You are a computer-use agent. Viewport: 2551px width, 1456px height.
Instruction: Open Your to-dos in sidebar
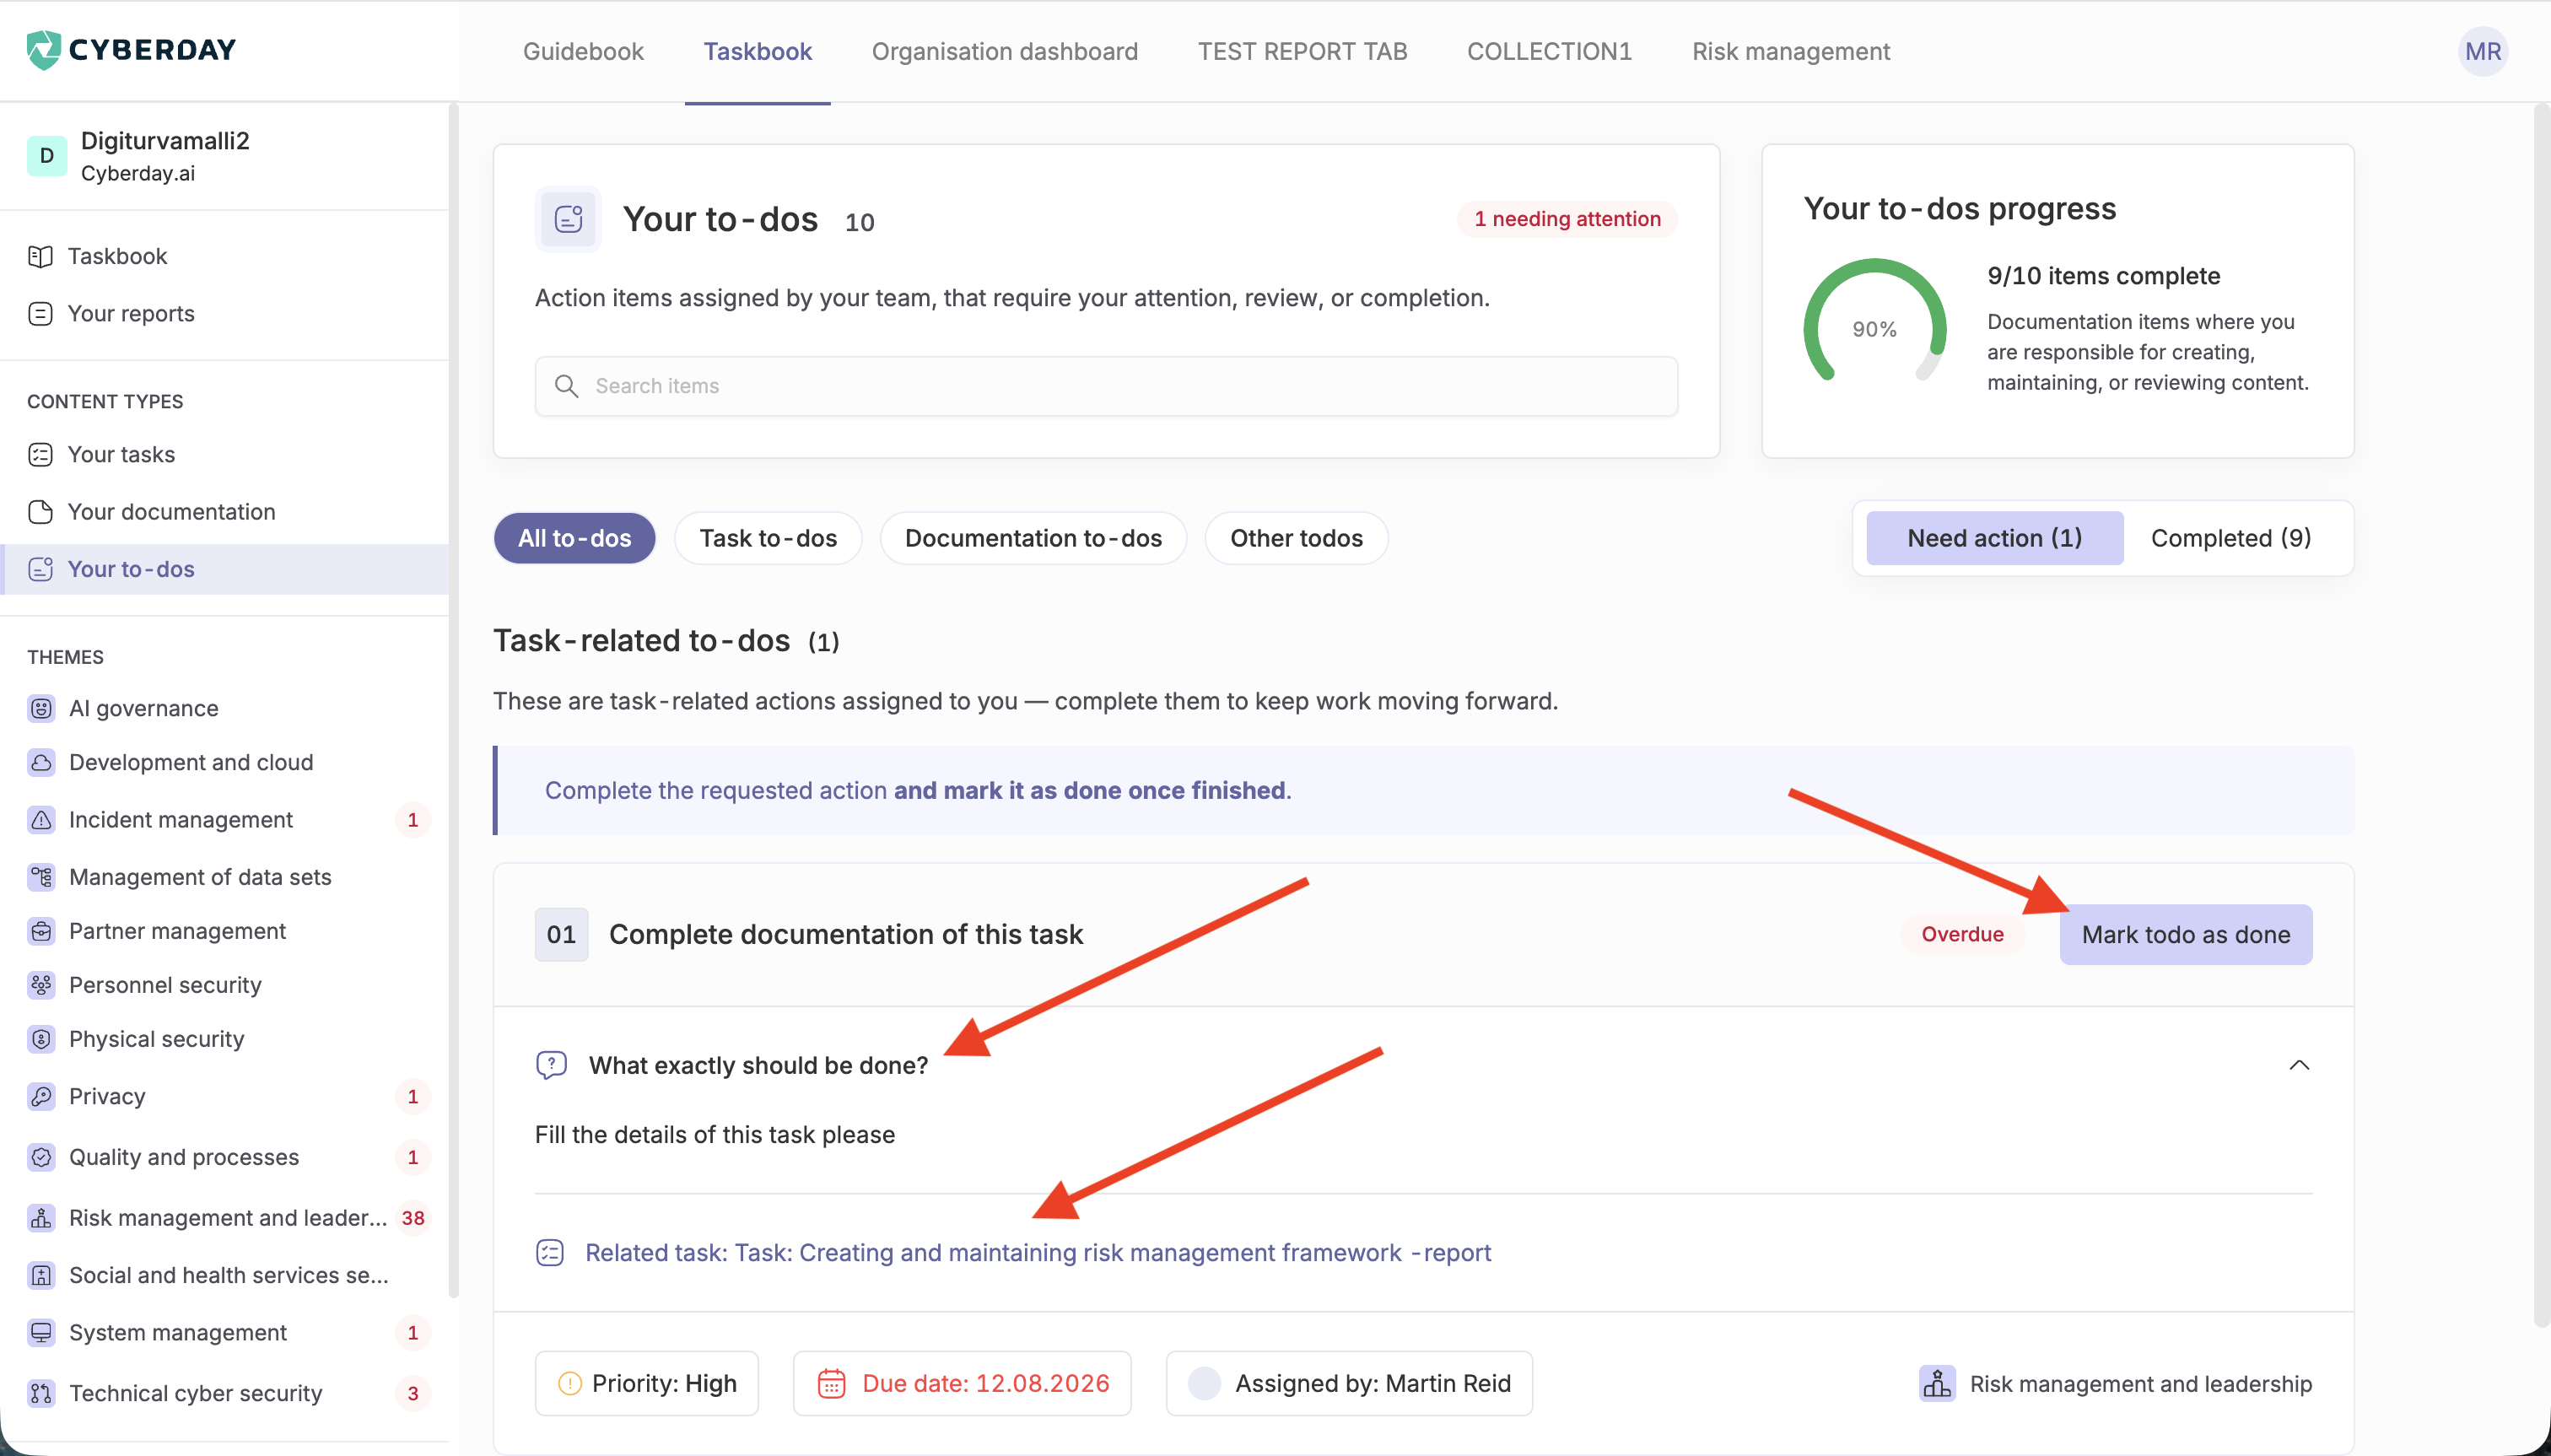[225, 569]
